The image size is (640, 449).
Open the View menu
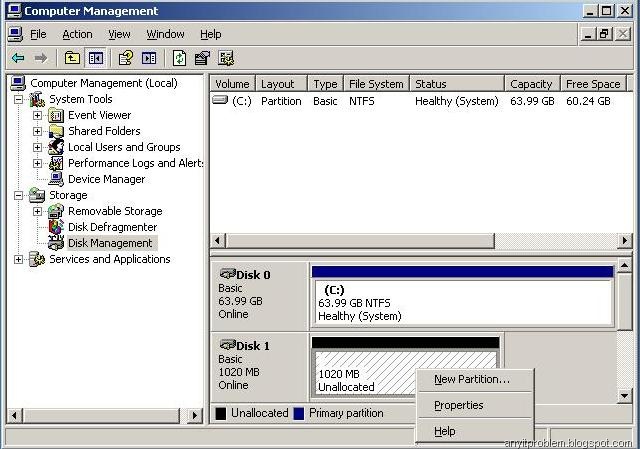pos(119,34)
